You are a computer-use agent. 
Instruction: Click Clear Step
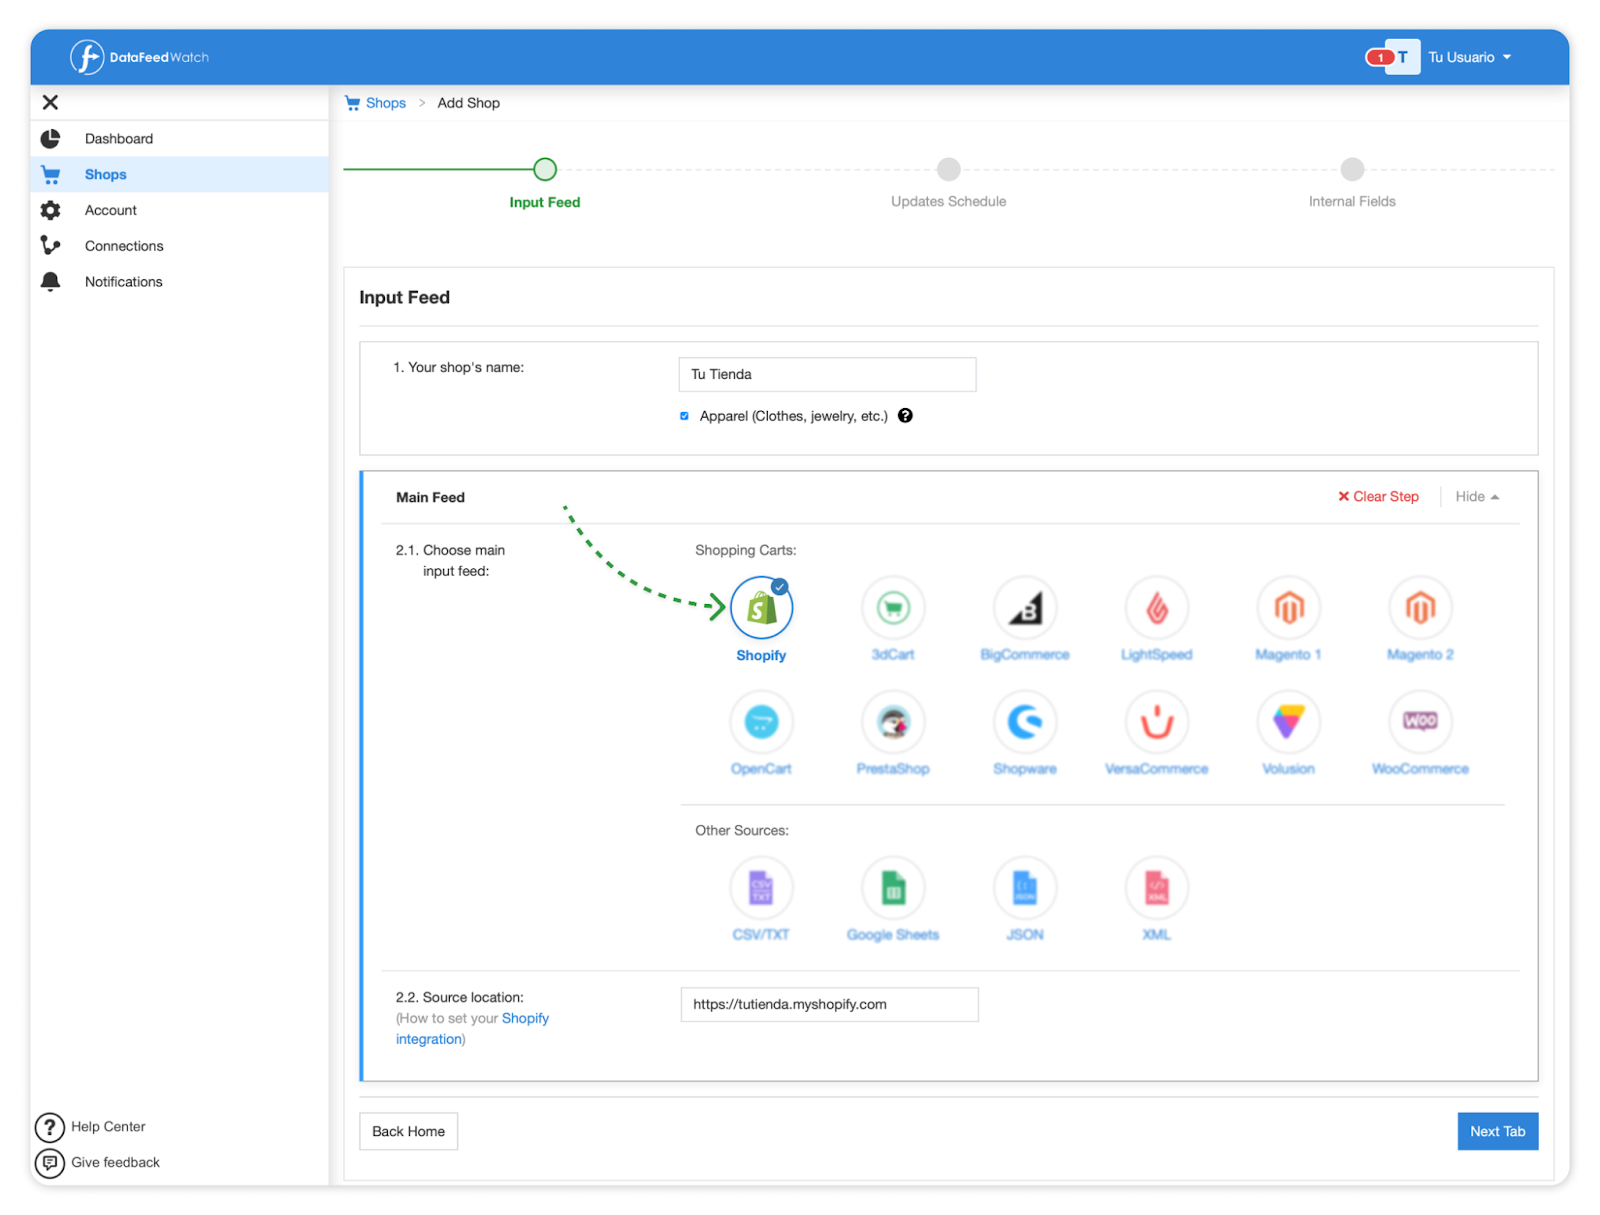[x=1378, y=497]
